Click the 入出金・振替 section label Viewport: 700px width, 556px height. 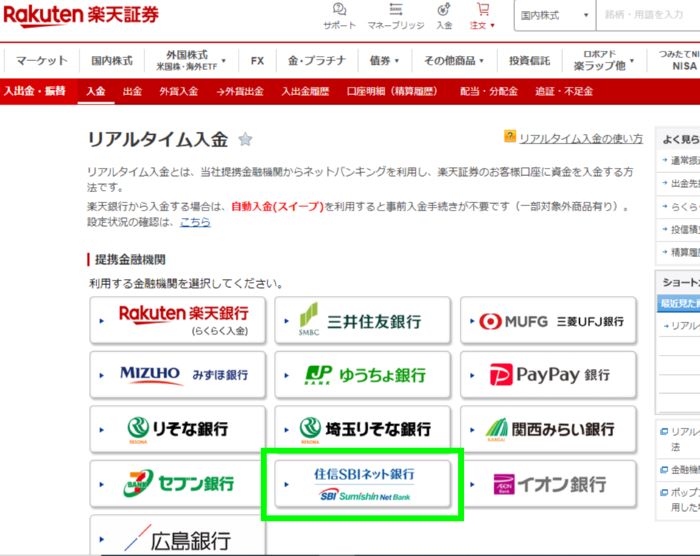coord(35,91)
